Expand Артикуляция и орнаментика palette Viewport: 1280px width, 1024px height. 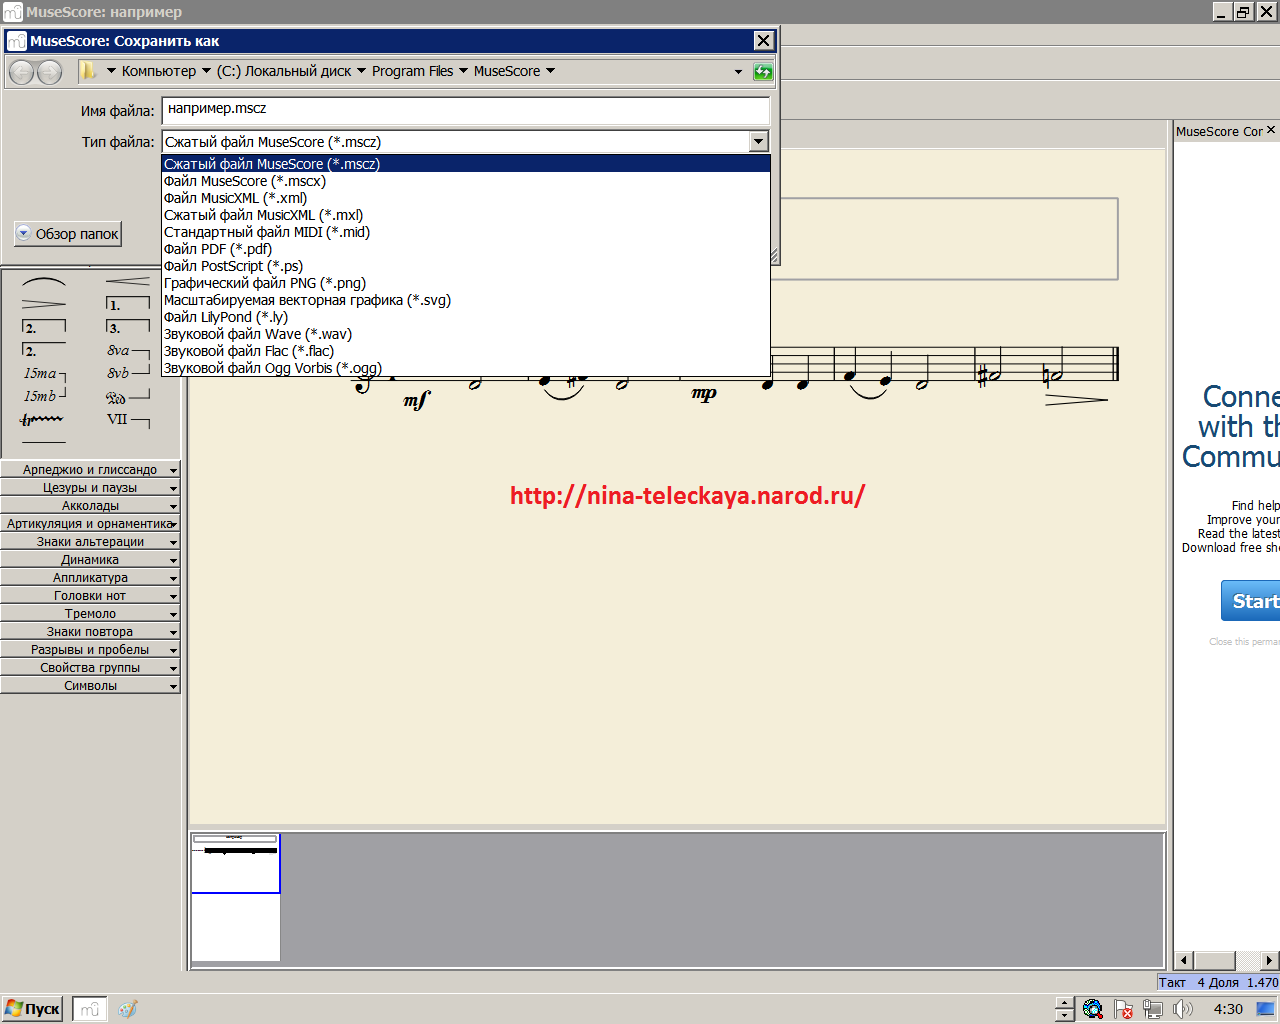pos(90,524)
